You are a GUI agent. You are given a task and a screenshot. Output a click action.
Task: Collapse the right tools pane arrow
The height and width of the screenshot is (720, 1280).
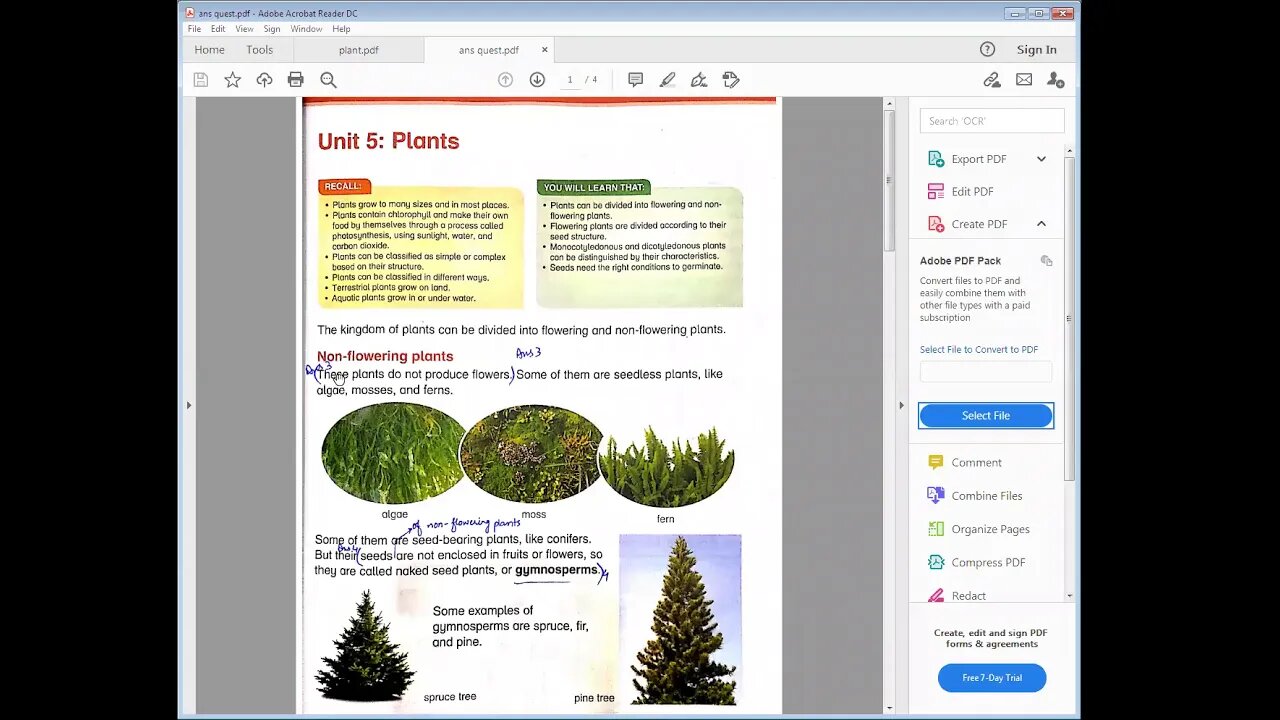click(x=901, y=405)
